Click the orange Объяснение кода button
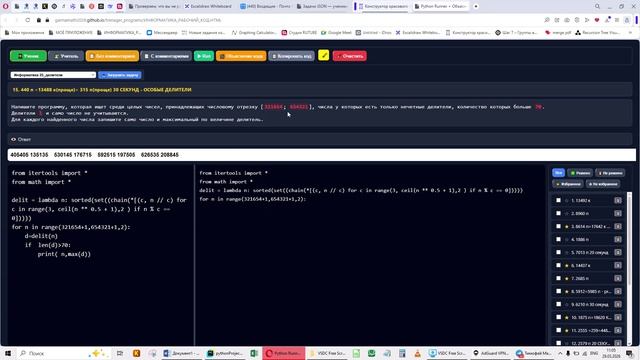This screenshot has width=640, height=360. 241,56
